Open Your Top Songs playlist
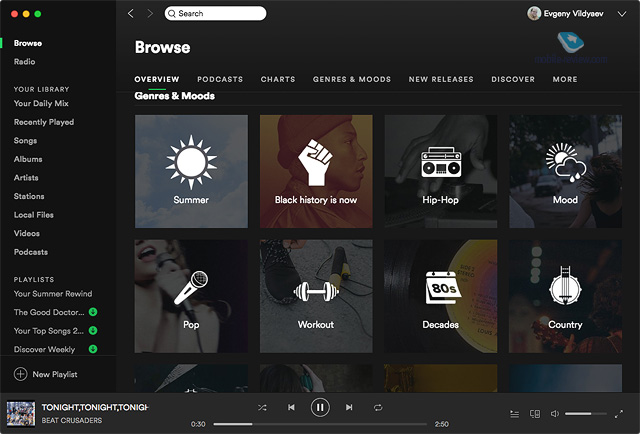The width and height of the screenshot is (640, 434). (x=49, y=331)
